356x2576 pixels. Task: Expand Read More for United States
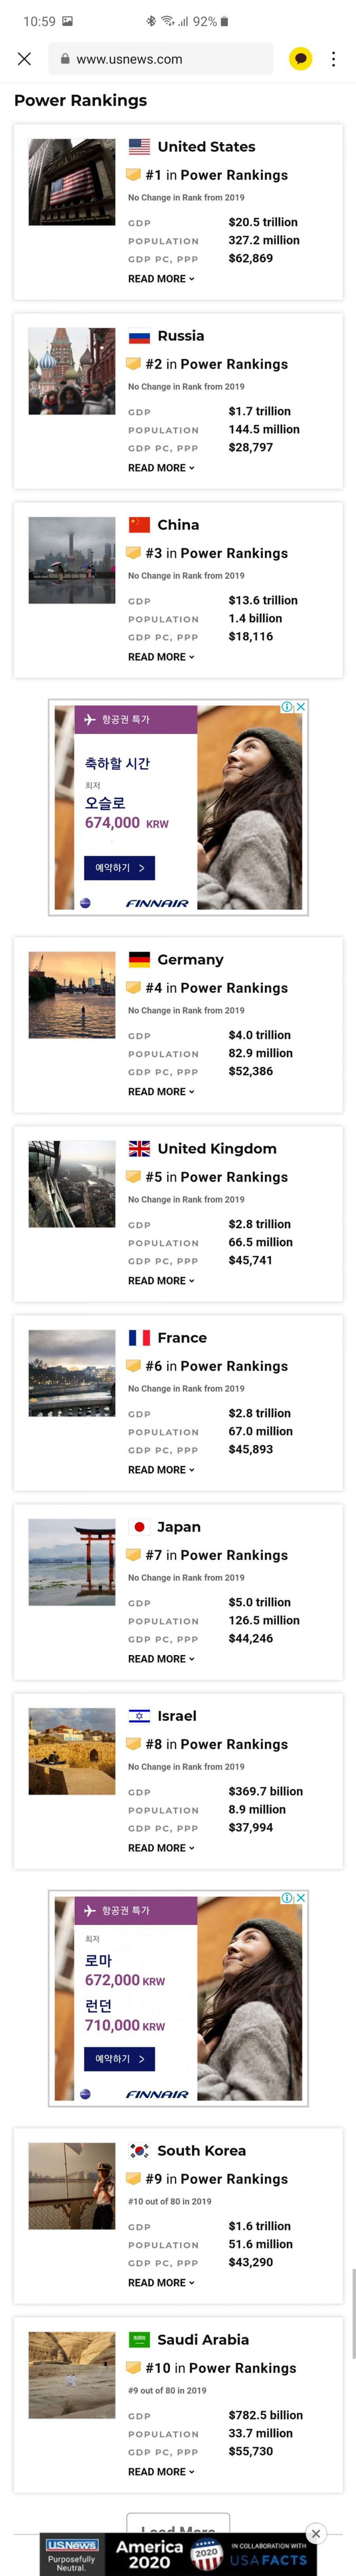[x=161, y=279]
